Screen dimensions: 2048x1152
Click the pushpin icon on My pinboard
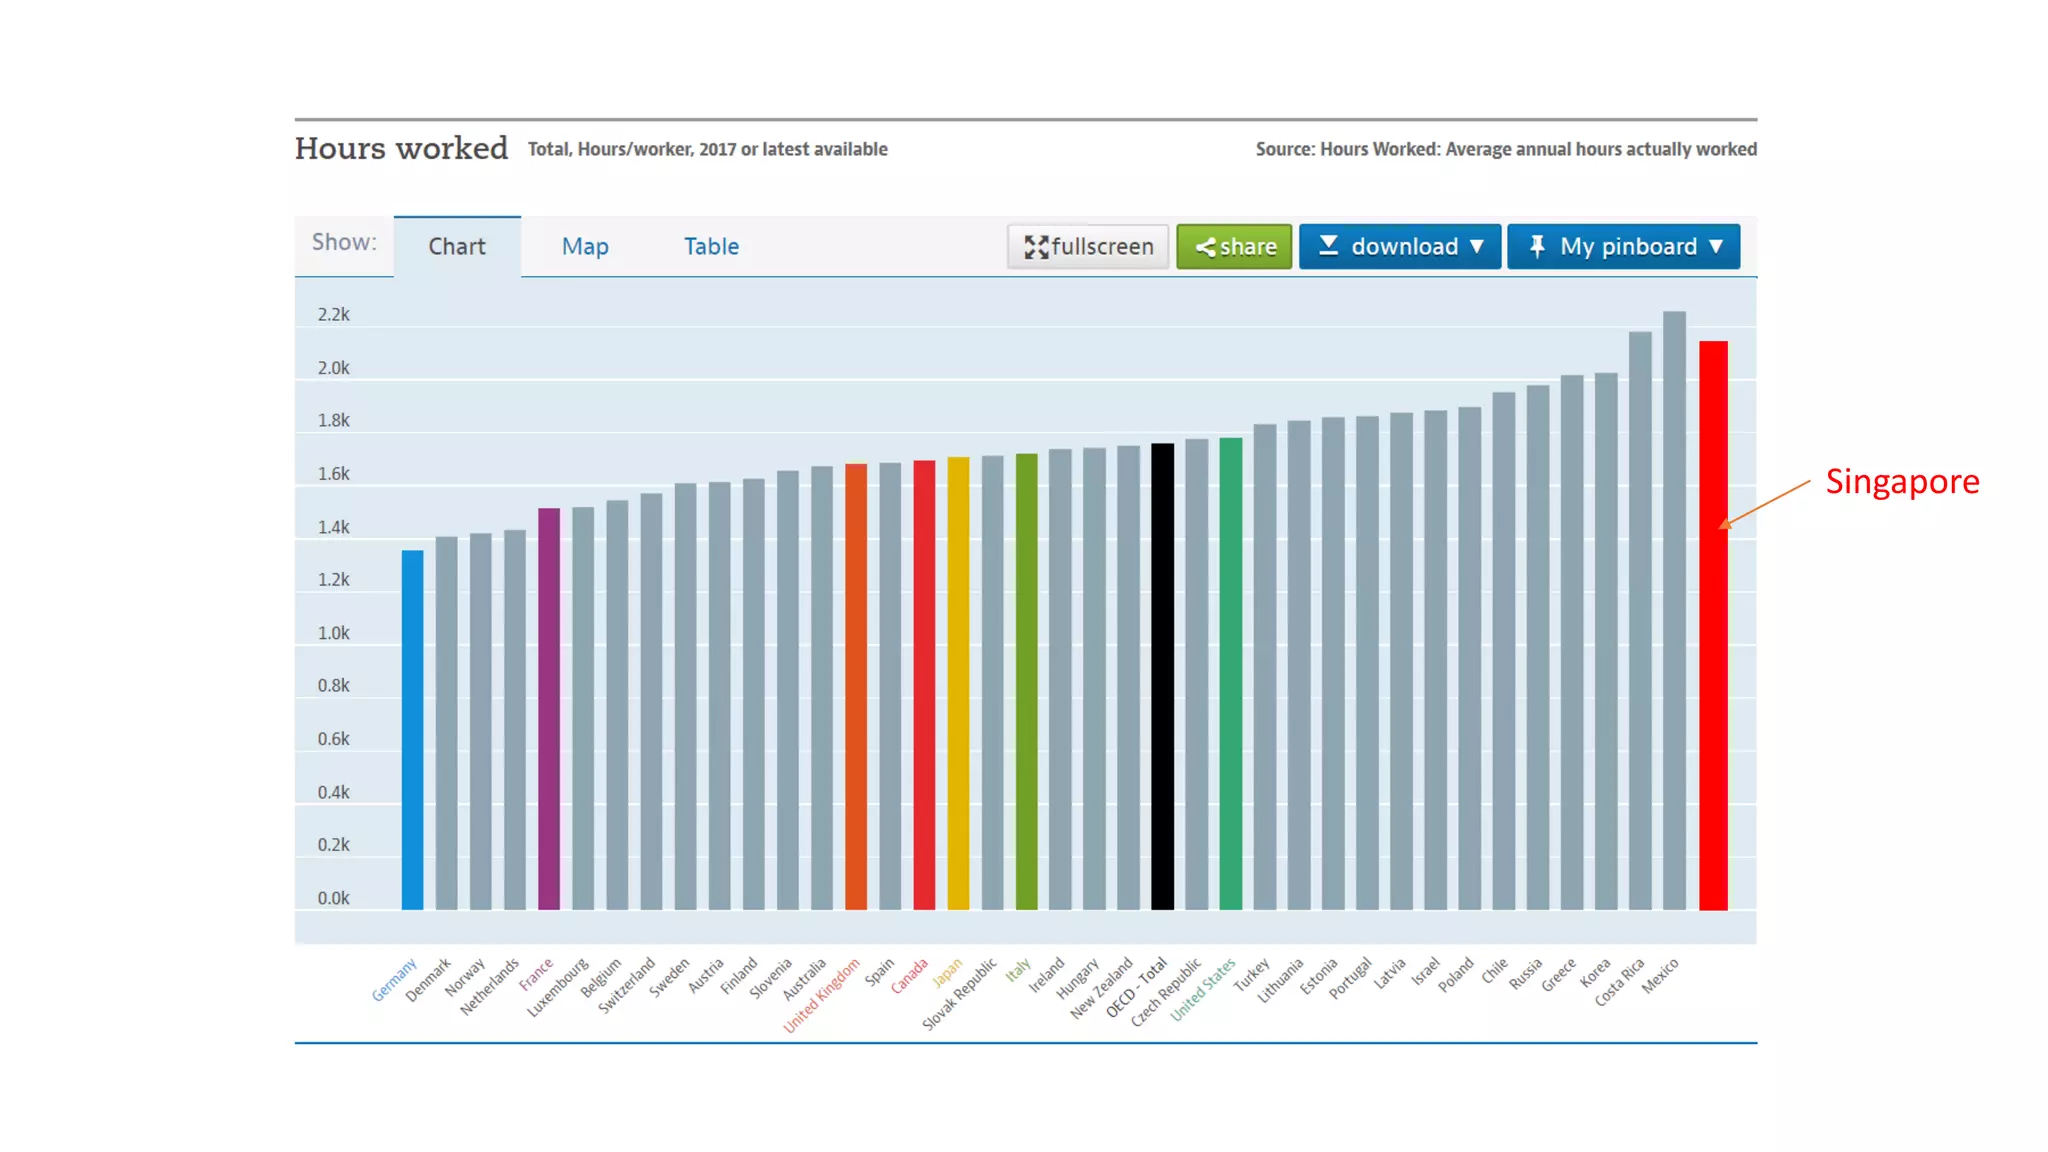pyautogui.click(x=1537, y=246)
